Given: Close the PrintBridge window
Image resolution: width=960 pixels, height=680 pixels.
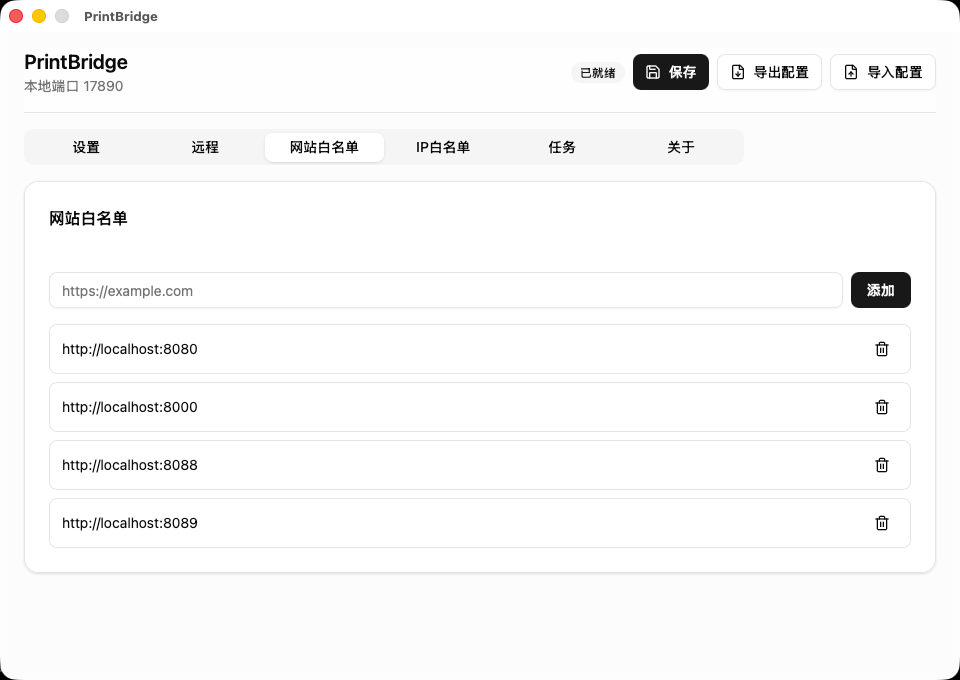Looking at the screenshot, I should 16,17.
